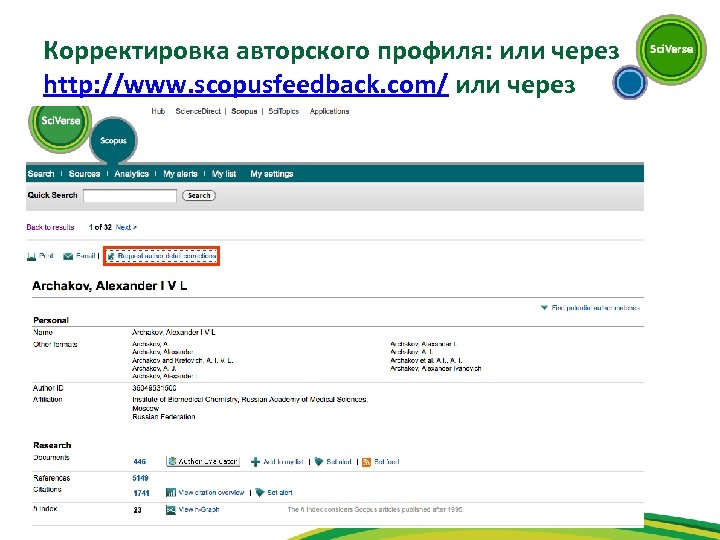Viewport: 720px width, 540px height.
Task: Open the 1741 citations count link
Action: point(141,493)
